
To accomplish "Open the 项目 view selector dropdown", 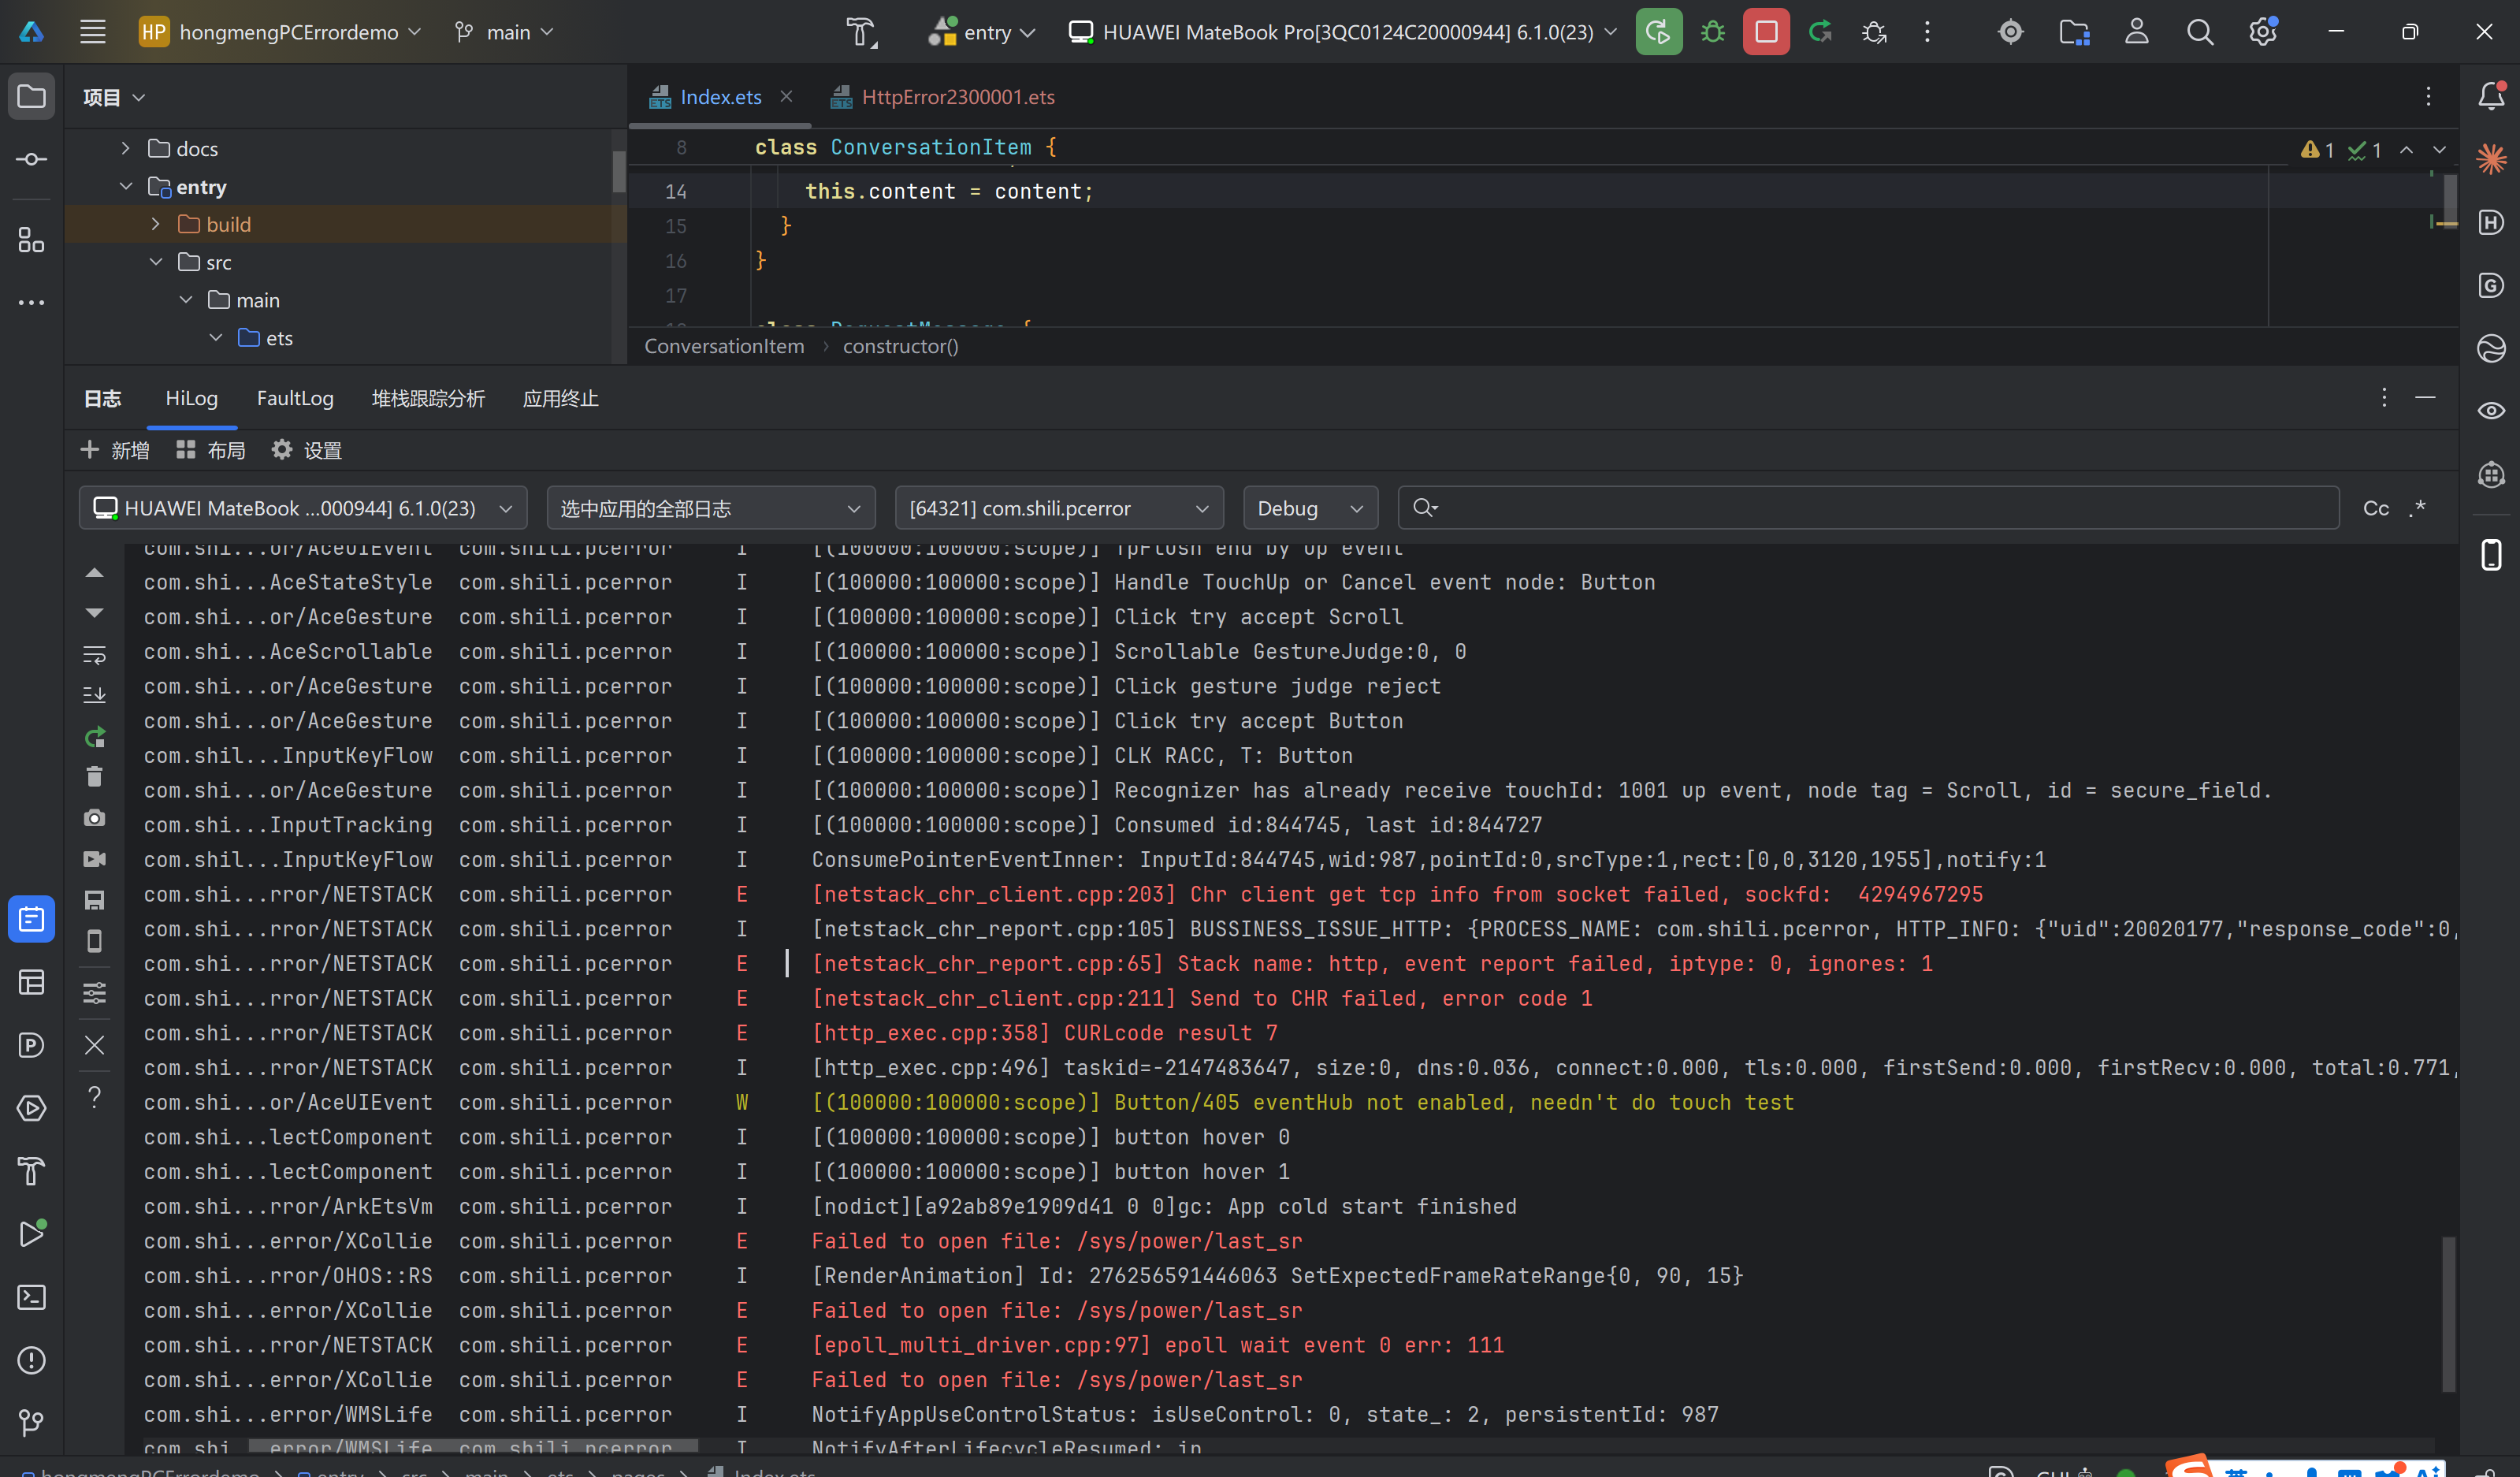I will point(114,97).
